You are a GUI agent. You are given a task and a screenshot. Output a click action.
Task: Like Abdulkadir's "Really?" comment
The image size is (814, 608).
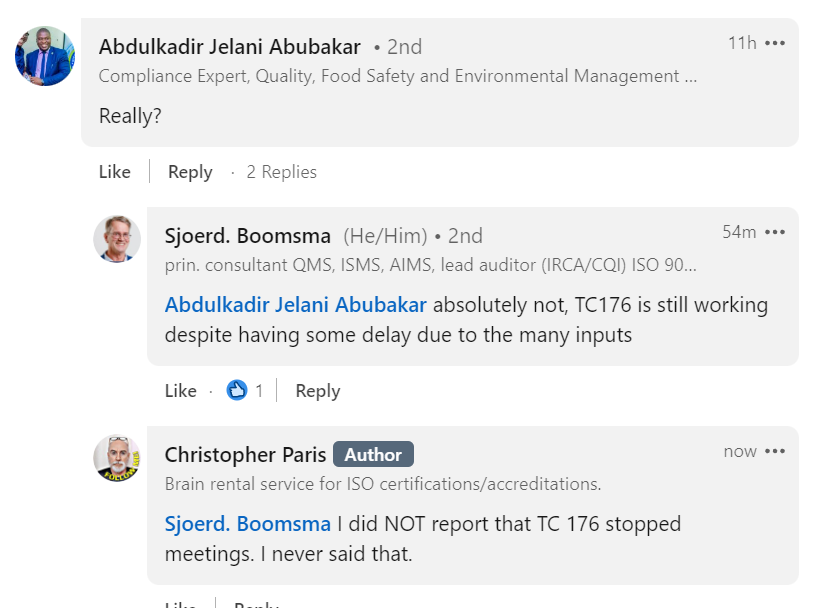click(115, 172)
